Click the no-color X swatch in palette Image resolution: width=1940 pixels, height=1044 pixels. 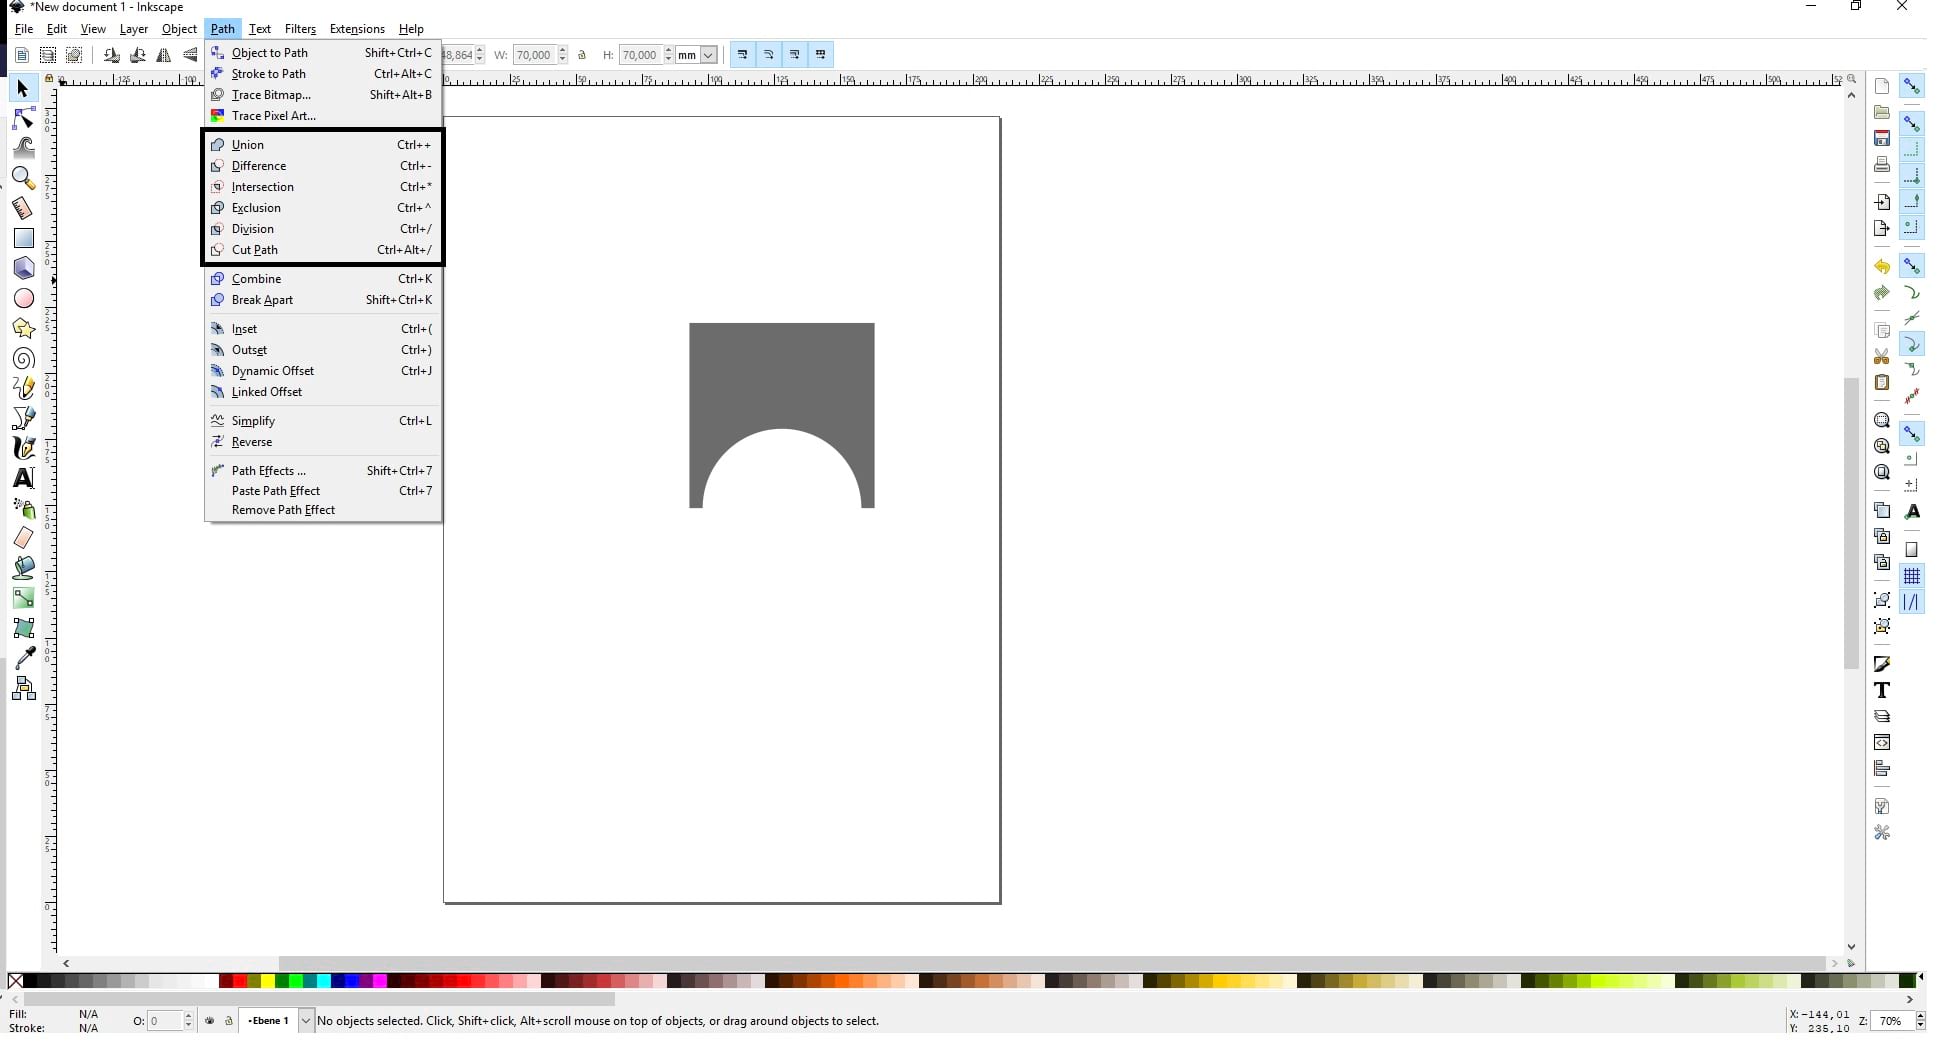pos(15,981)
